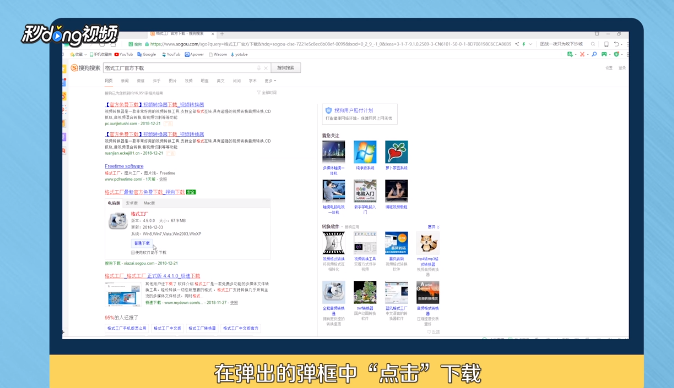
Task: Open the Google bookmark
Action: tap(147, 55)
